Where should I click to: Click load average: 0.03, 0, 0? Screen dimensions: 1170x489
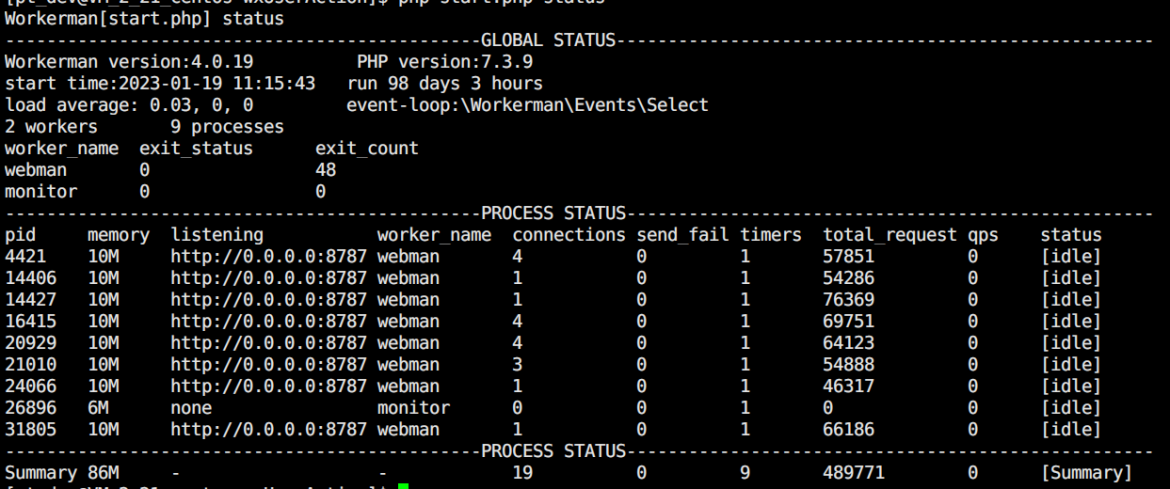(x=129, y=105)
